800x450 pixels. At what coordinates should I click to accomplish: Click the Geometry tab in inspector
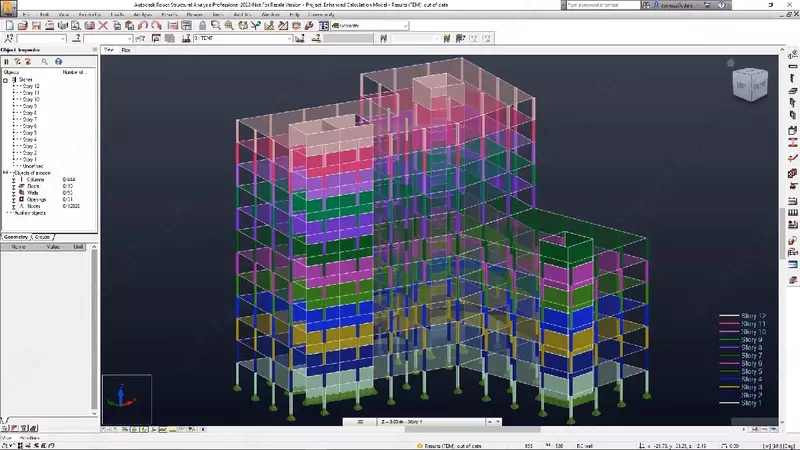pos(16,237)
